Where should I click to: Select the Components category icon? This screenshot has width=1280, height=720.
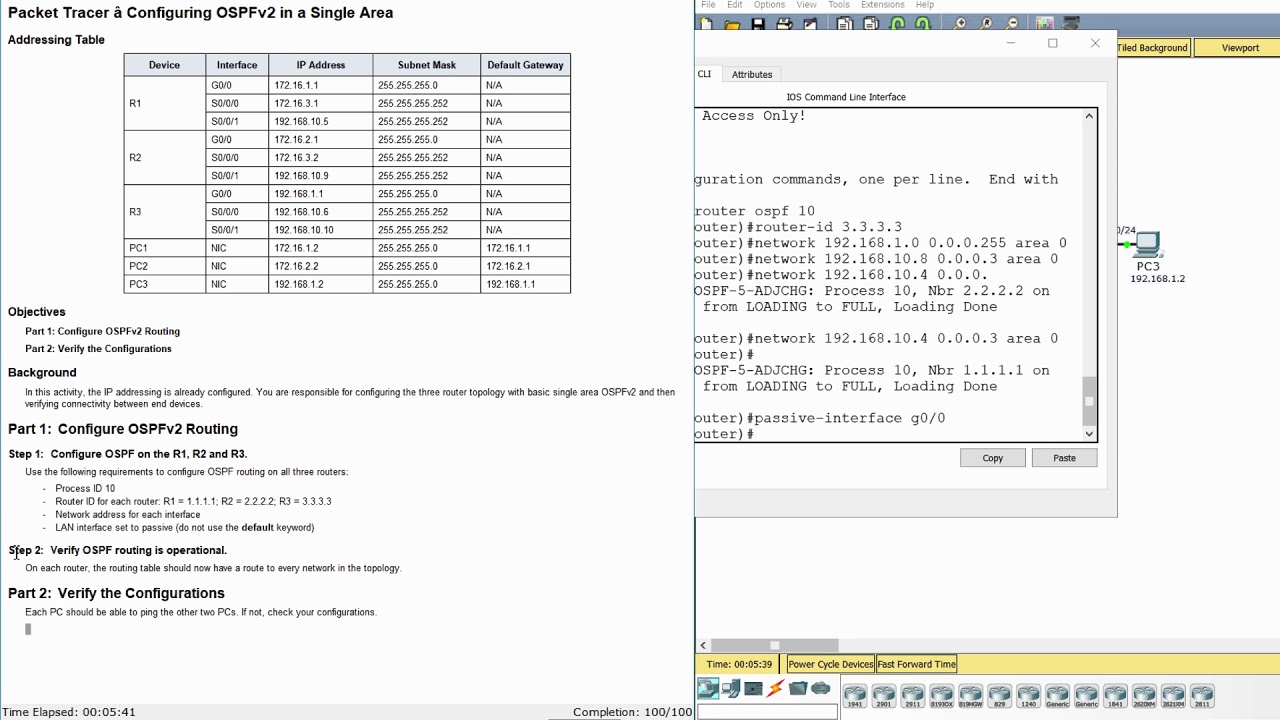(754, 688)
